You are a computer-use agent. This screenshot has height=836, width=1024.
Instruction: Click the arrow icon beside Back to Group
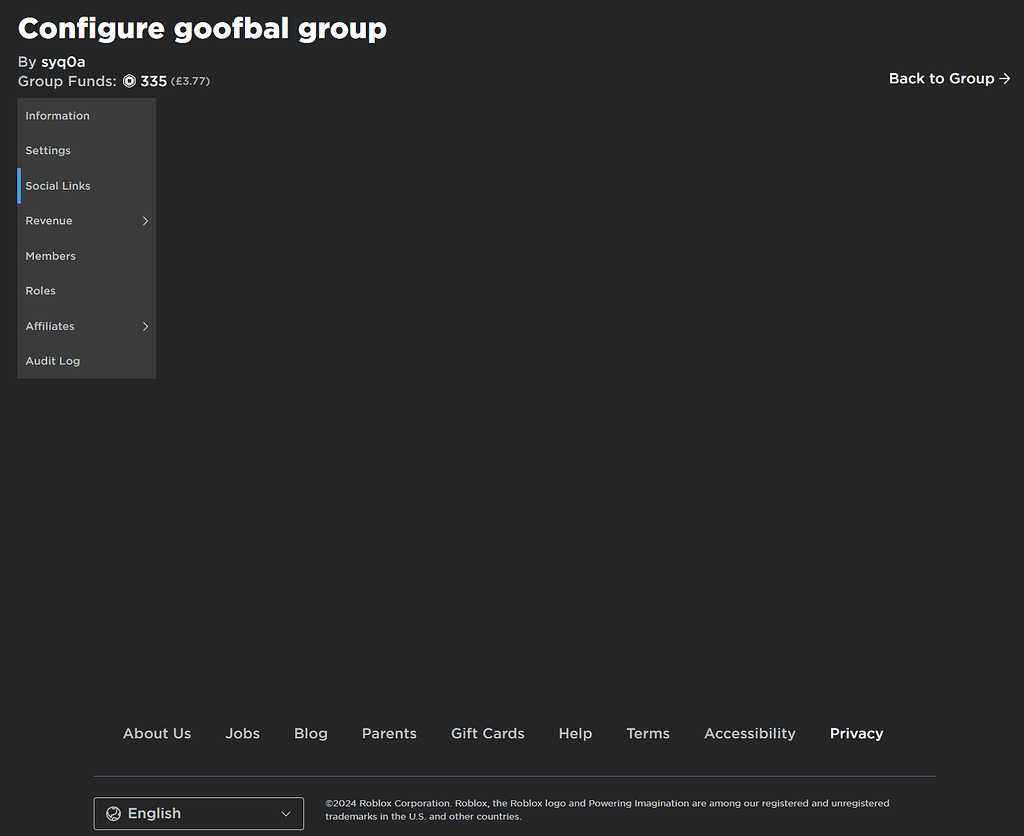click(x=1005, y=78)
